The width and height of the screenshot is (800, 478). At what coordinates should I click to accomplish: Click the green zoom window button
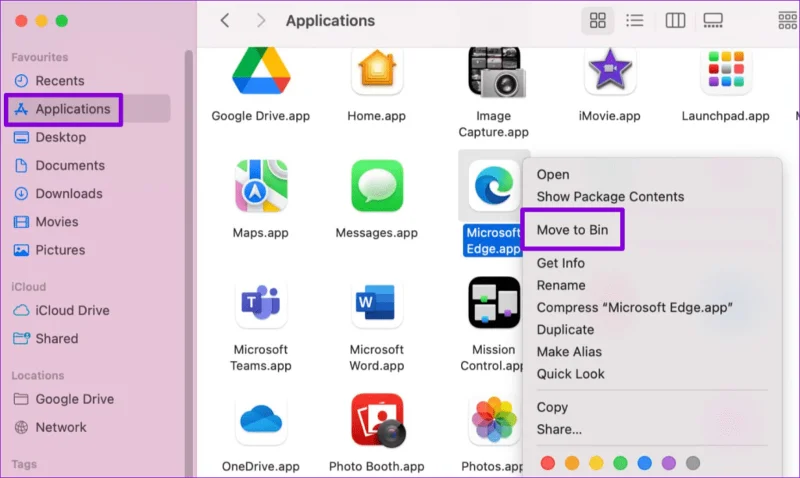62,21
